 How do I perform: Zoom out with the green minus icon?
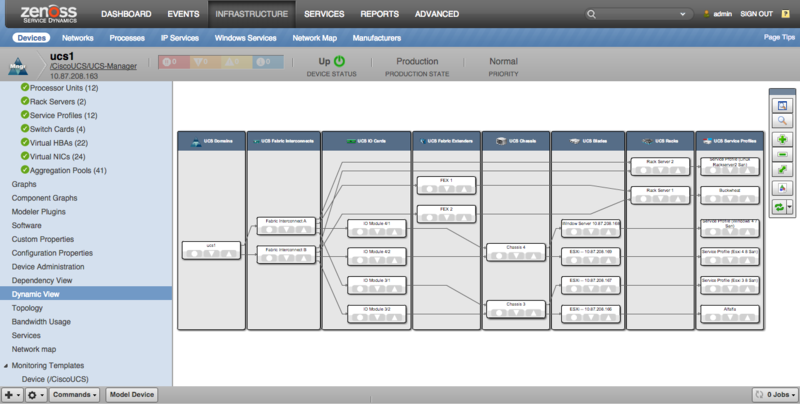782,154
